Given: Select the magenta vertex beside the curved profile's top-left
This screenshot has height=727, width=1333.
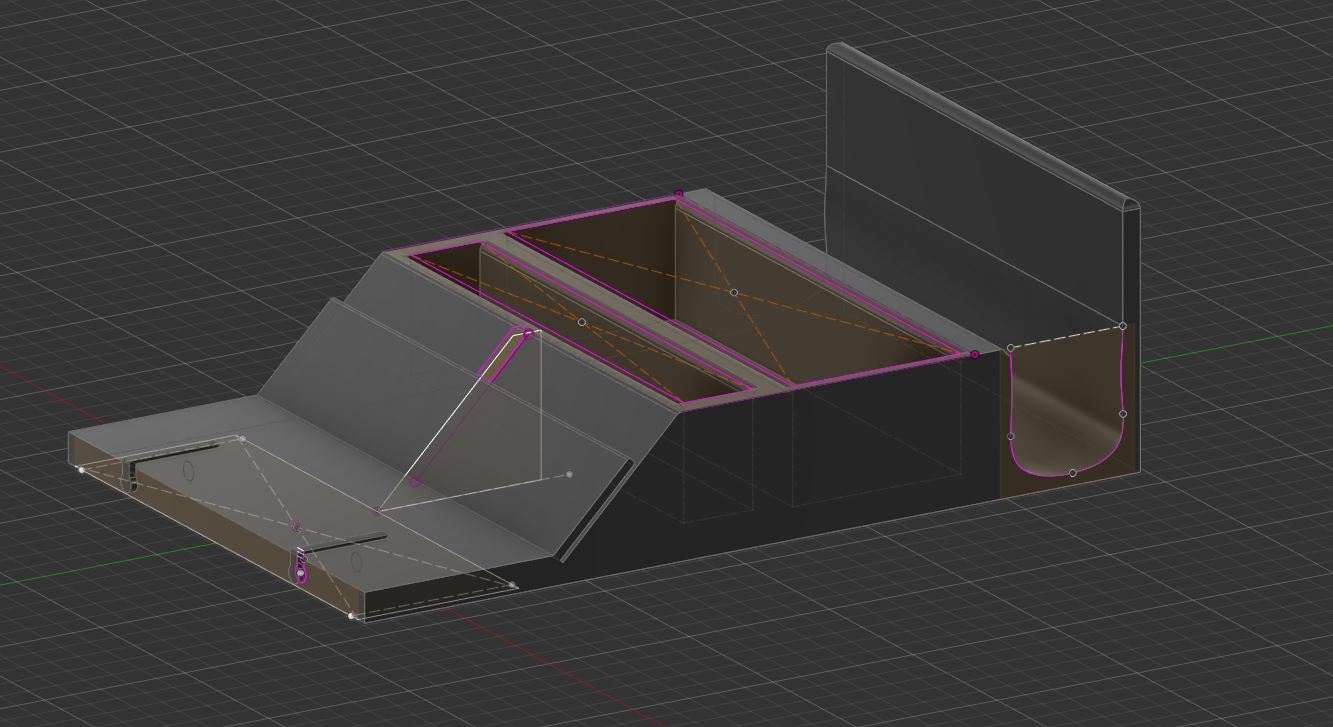Looking at the screenshot, I should point(975,354).
